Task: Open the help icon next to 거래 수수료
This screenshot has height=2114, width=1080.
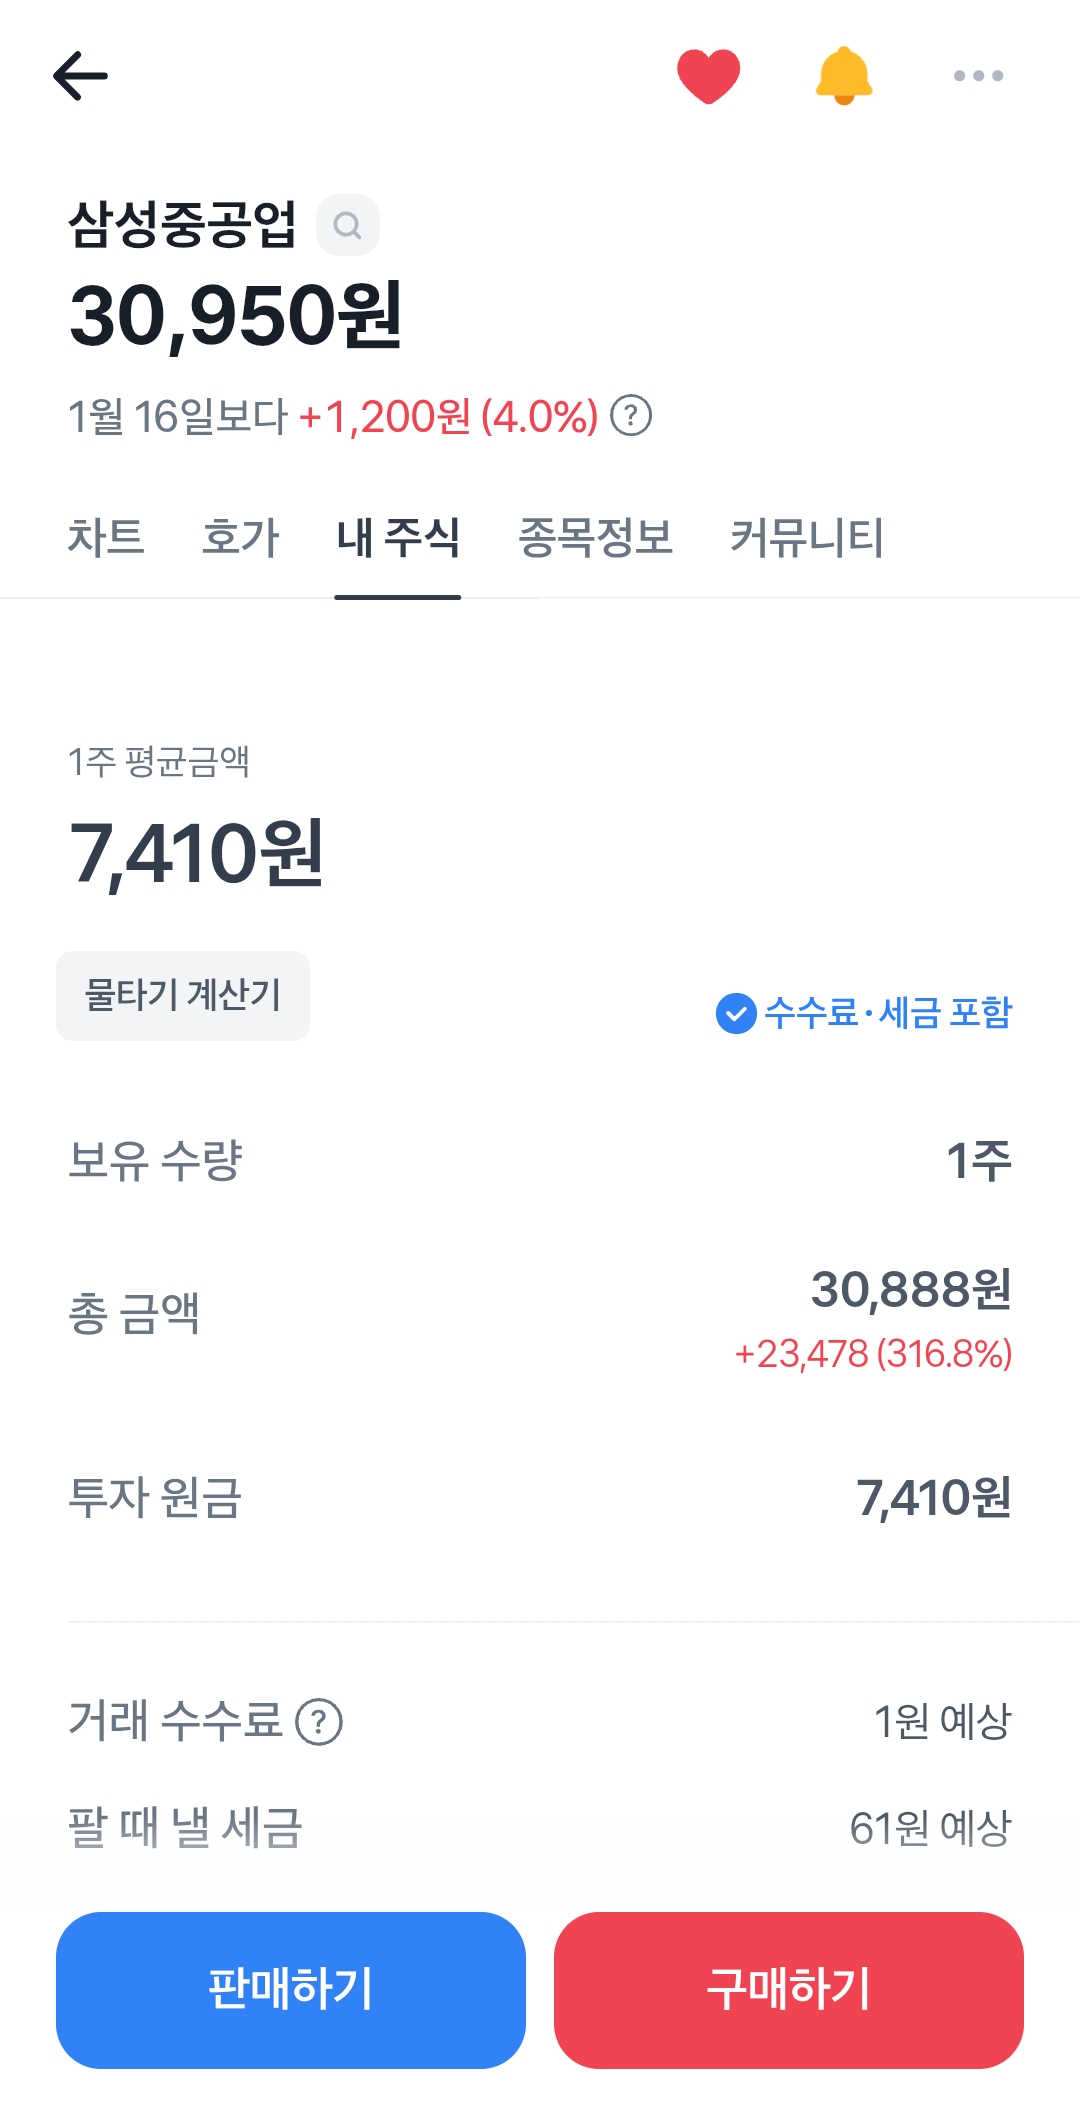Action: pos(319,1722)
